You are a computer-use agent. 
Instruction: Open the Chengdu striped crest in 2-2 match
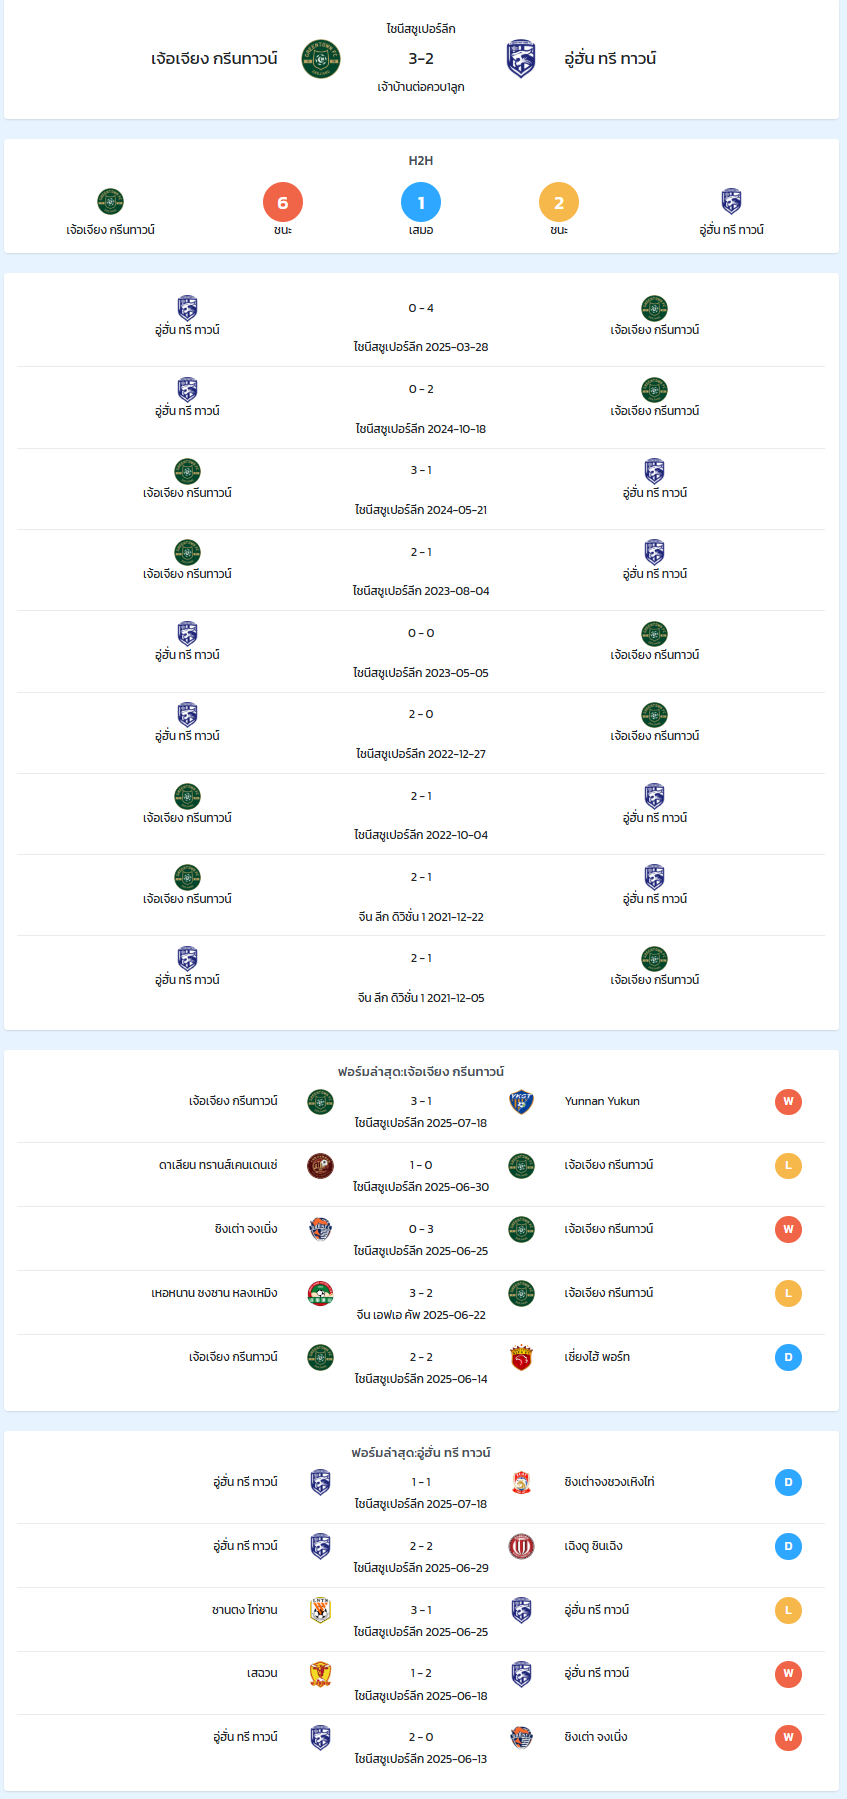[521, 1547]
